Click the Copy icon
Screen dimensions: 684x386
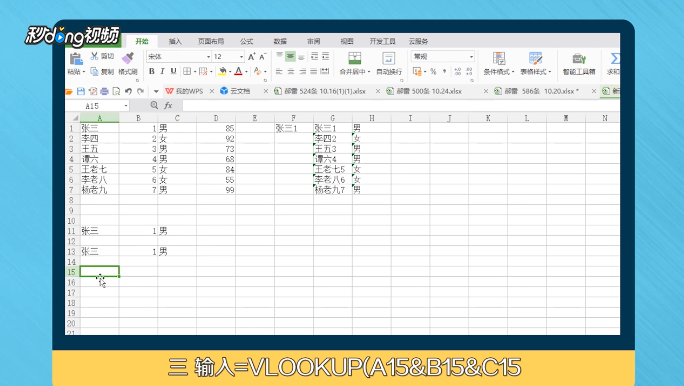94,71
